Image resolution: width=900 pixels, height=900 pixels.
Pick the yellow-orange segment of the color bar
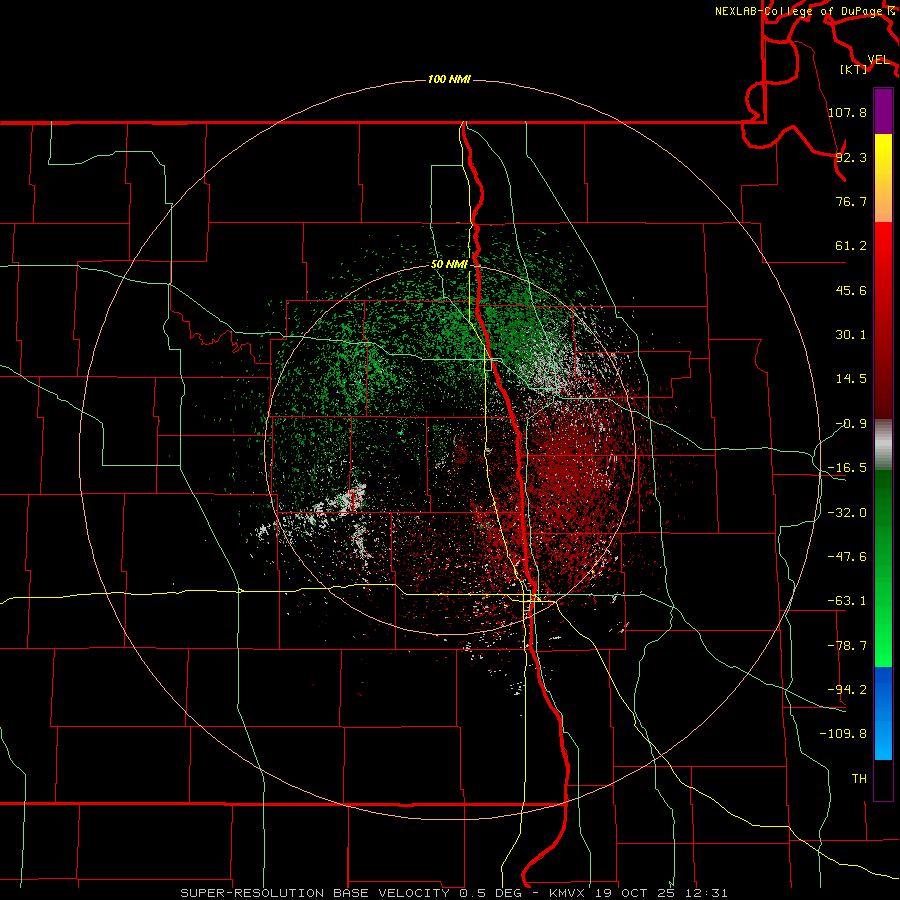click(883, 178)
